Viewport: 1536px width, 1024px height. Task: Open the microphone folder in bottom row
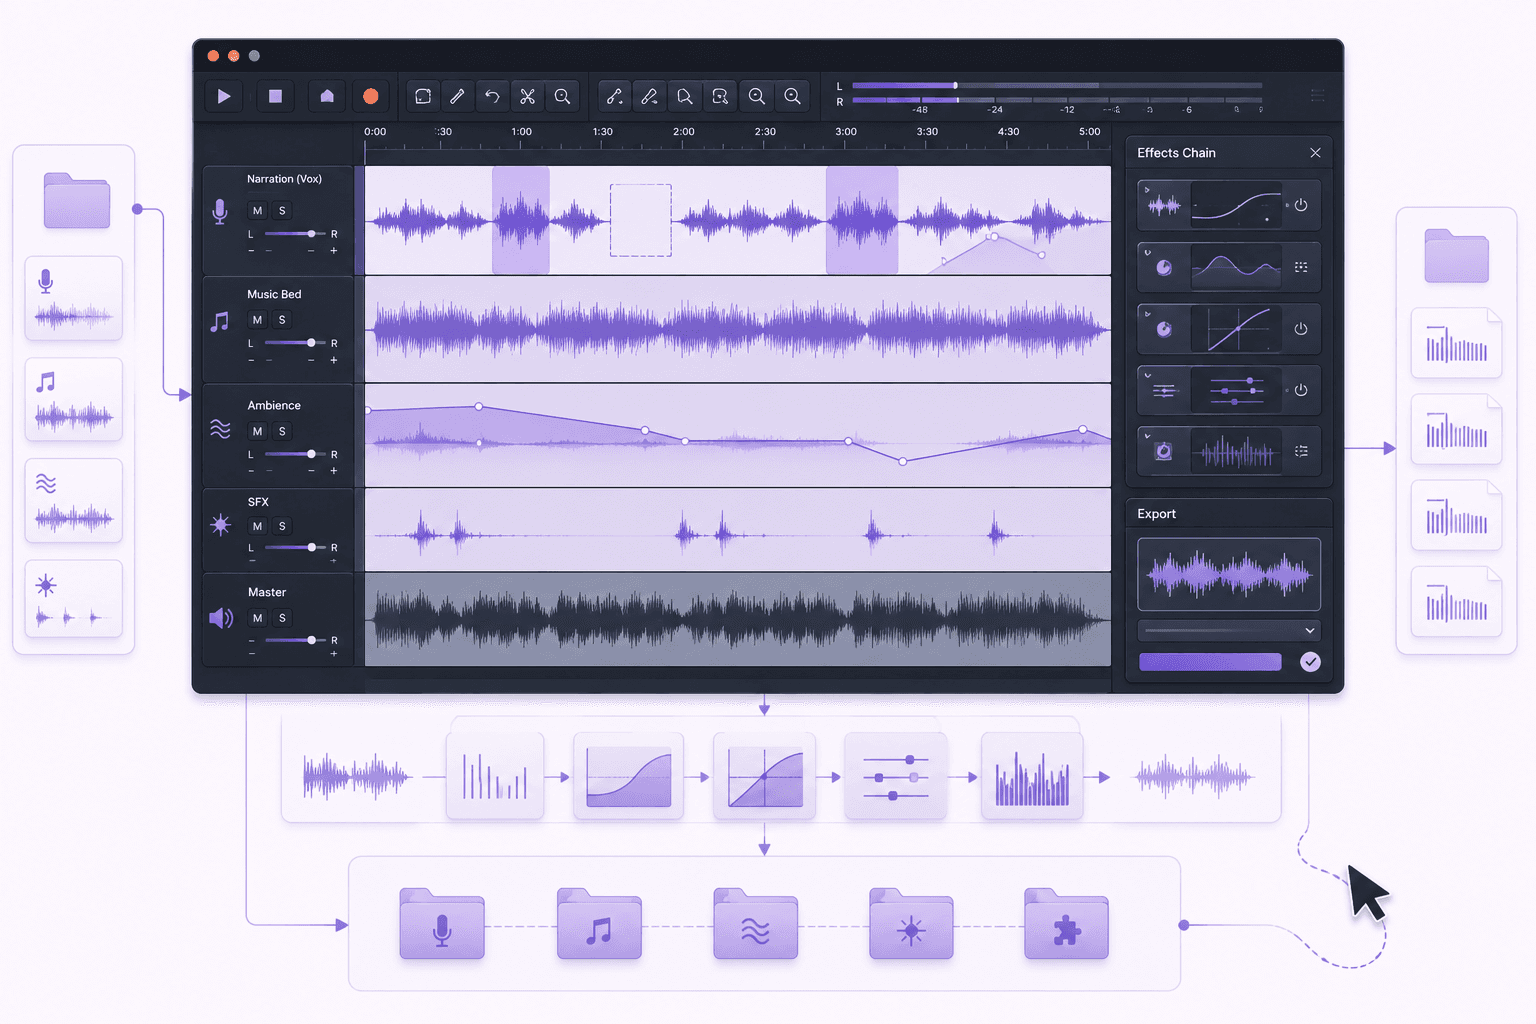pos(442,924)
